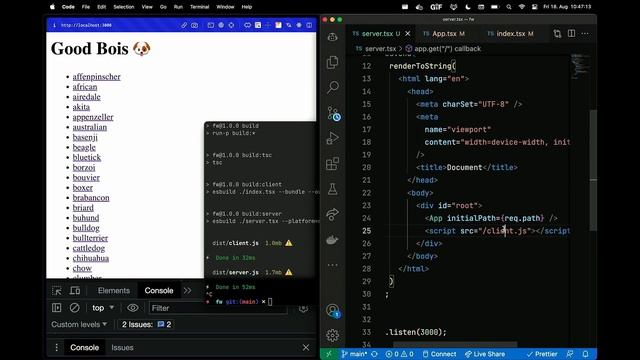This screenshot has height=360, width=640.
Task: Click the Prettier status bar item
Action: [542, 354]
